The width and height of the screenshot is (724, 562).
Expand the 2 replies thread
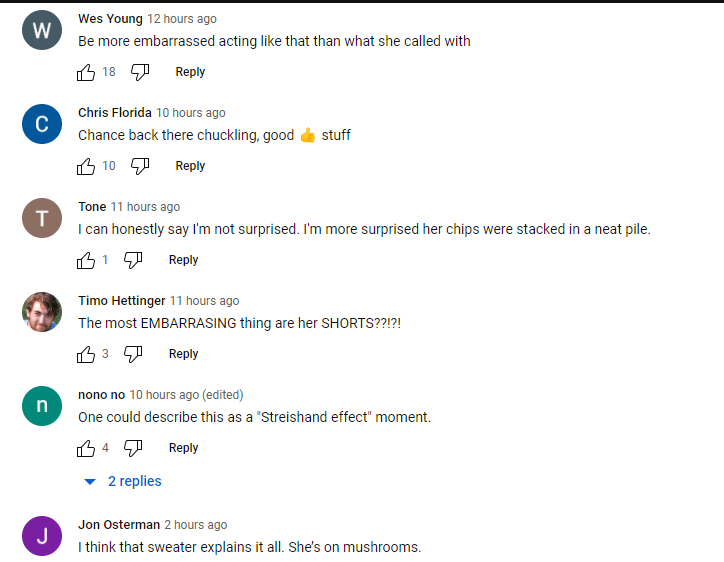click(123, 481)
